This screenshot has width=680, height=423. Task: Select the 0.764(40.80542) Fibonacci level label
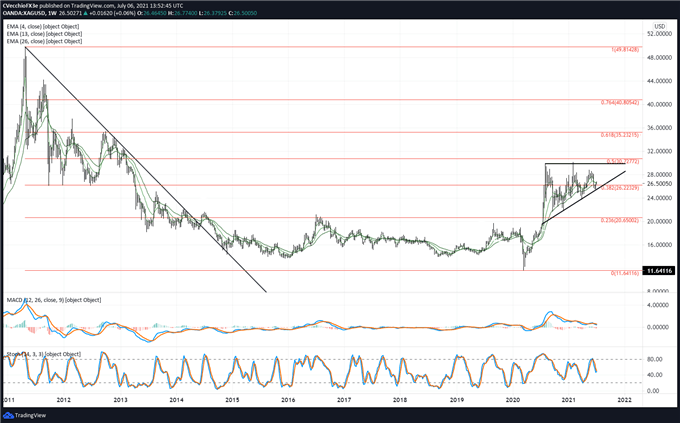620,102
